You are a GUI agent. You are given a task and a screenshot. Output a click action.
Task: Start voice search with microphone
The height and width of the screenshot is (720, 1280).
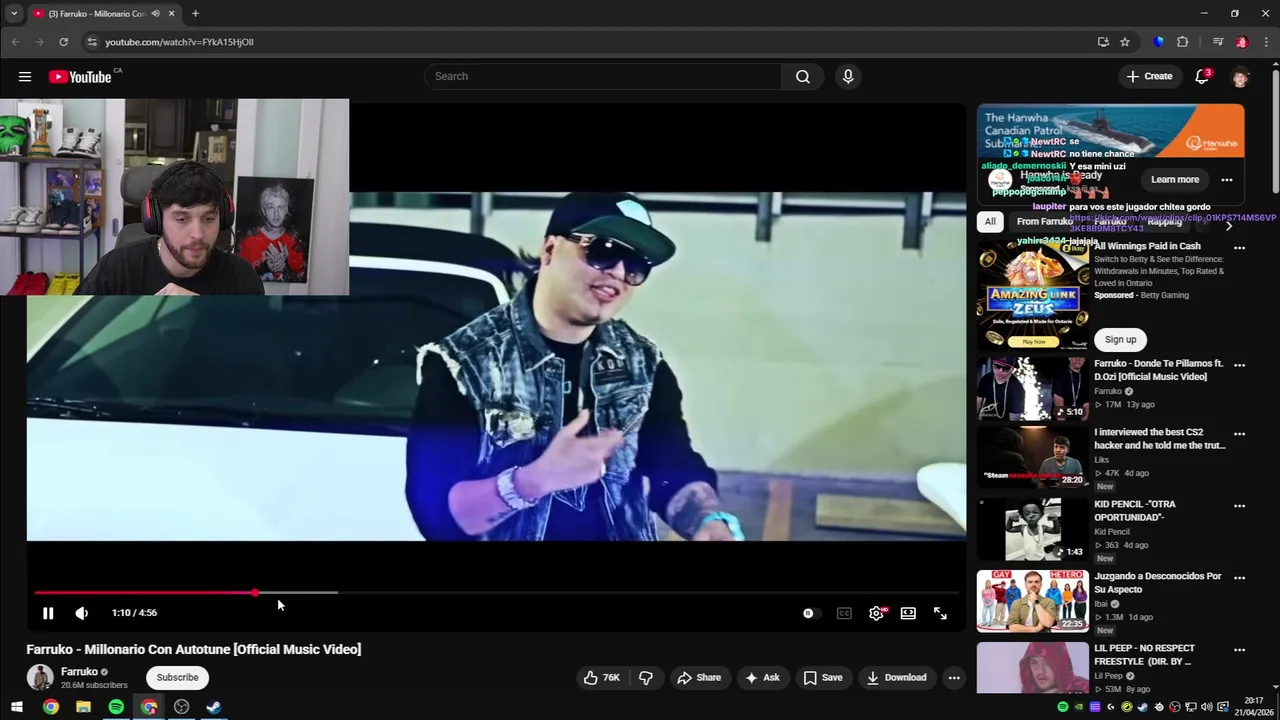[x=848, y=76]
